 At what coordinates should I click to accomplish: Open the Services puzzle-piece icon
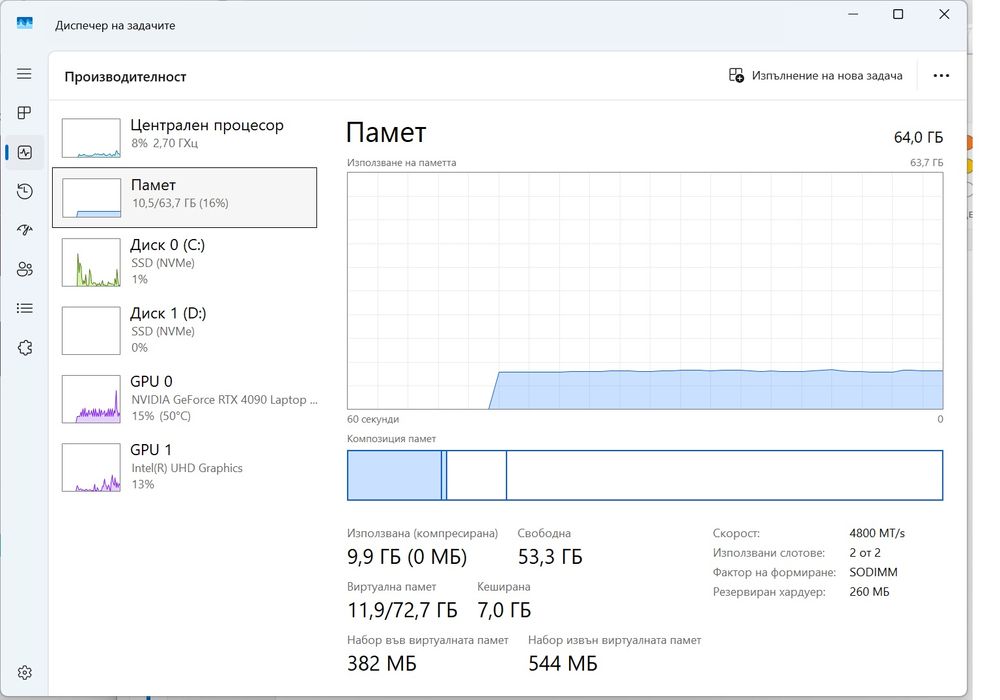coord(25,347)
